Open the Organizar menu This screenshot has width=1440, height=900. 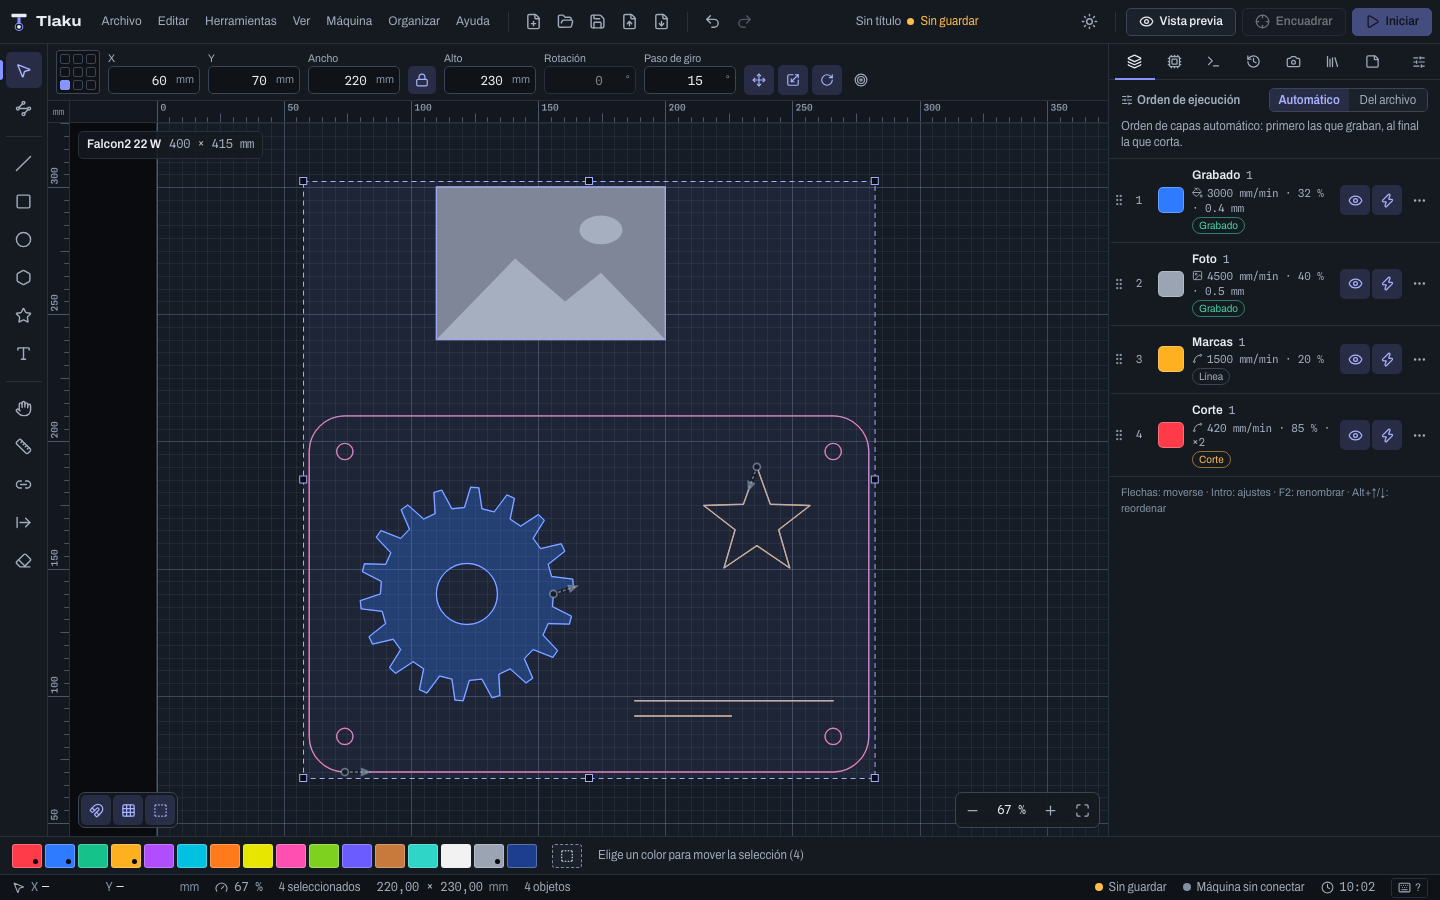(414, 21)
